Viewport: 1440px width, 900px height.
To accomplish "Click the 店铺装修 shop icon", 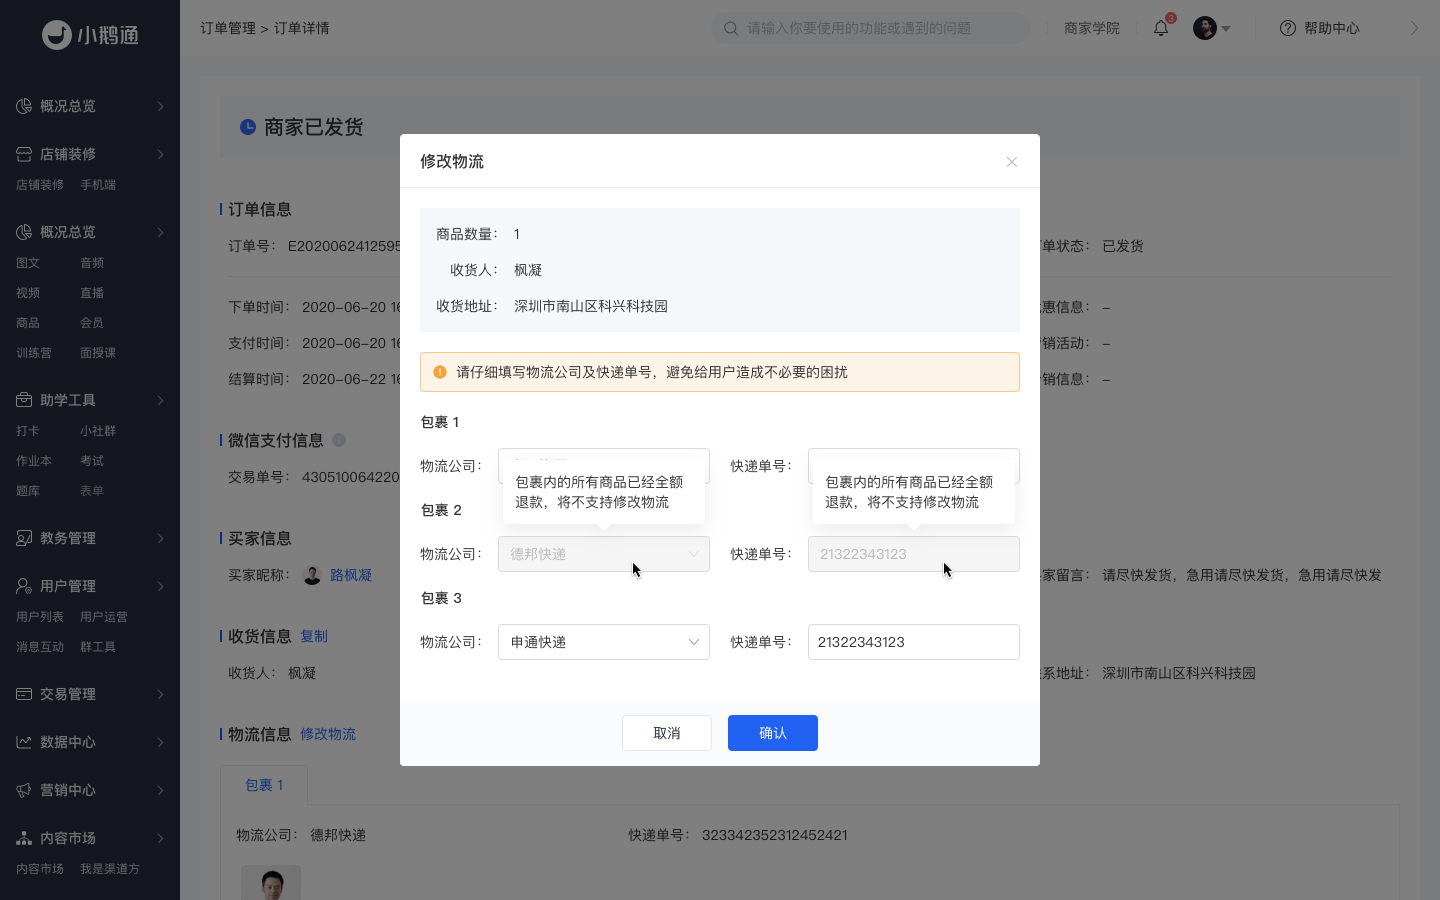I will click(24, 154).
